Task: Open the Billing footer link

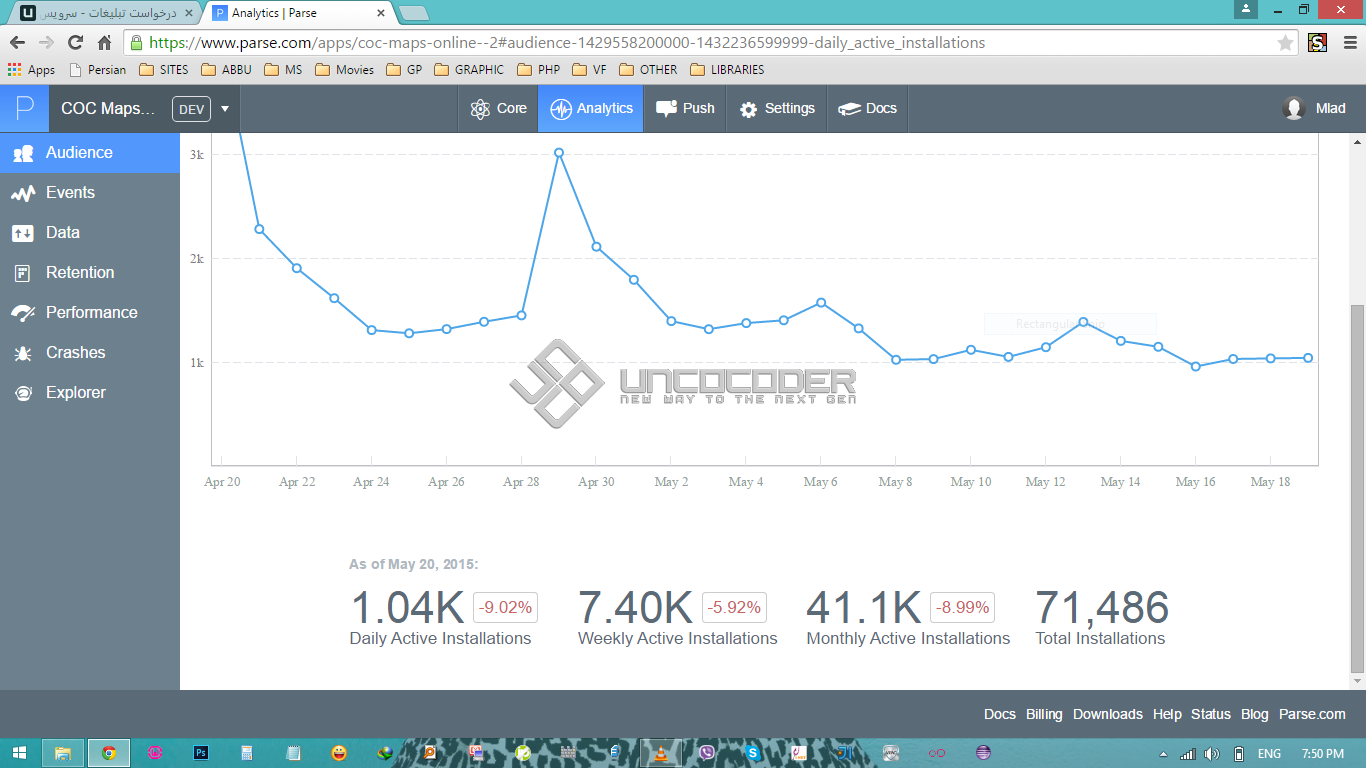Action: coord(1044,714)
